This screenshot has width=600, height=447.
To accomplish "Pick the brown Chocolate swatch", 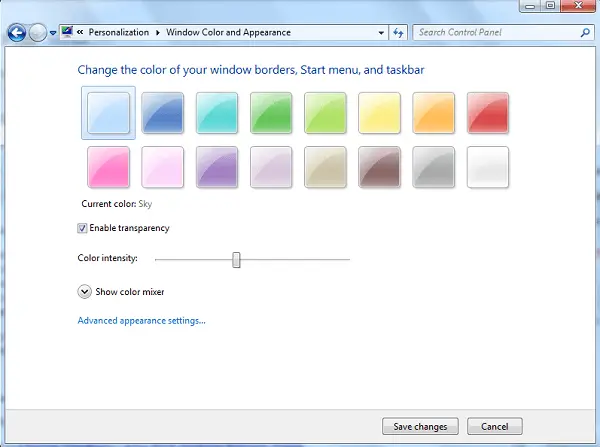I will pos(380,167).
